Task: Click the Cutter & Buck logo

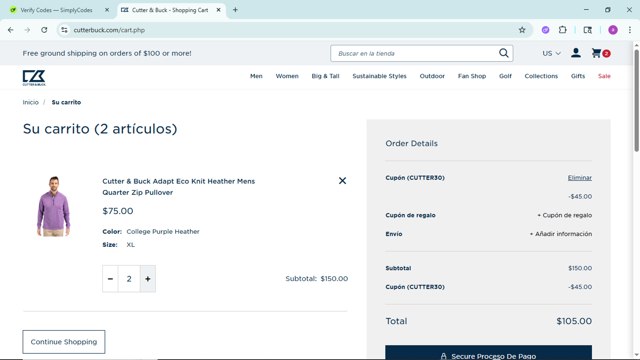Action: tap(34, 78)
